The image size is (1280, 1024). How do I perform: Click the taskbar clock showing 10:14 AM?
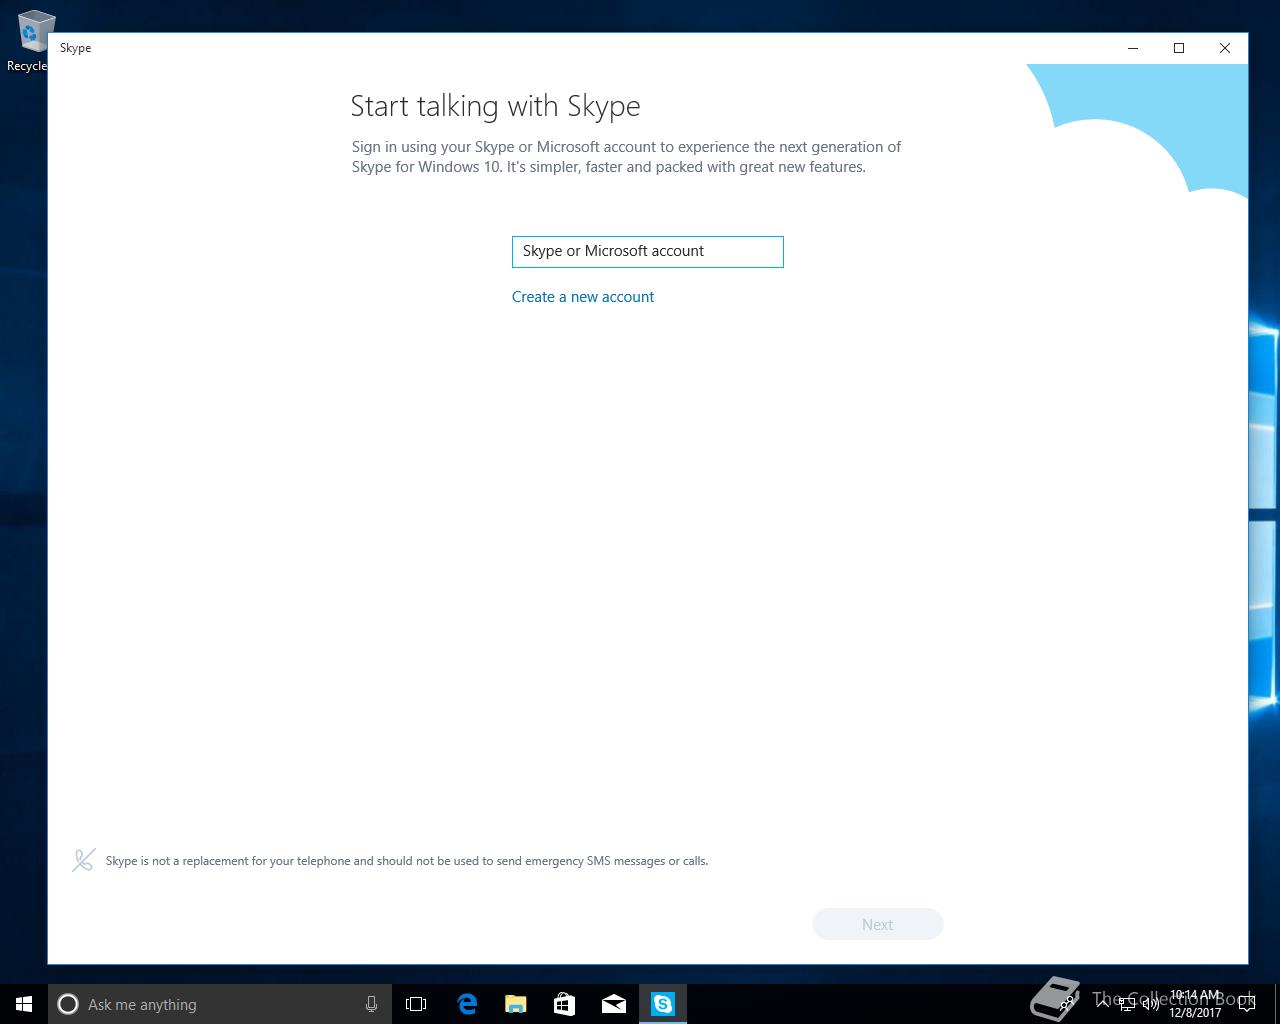coord(1195,1004)
